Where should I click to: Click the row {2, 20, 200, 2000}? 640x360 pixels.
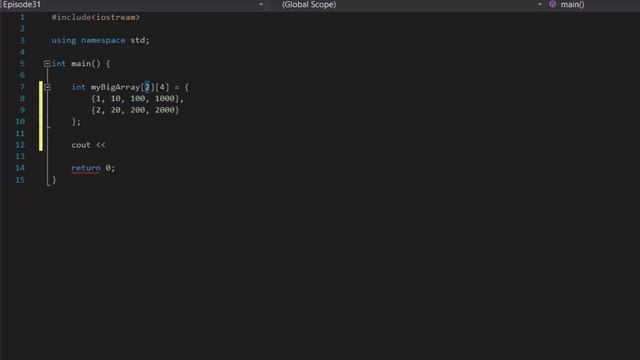tap(135, 110)
